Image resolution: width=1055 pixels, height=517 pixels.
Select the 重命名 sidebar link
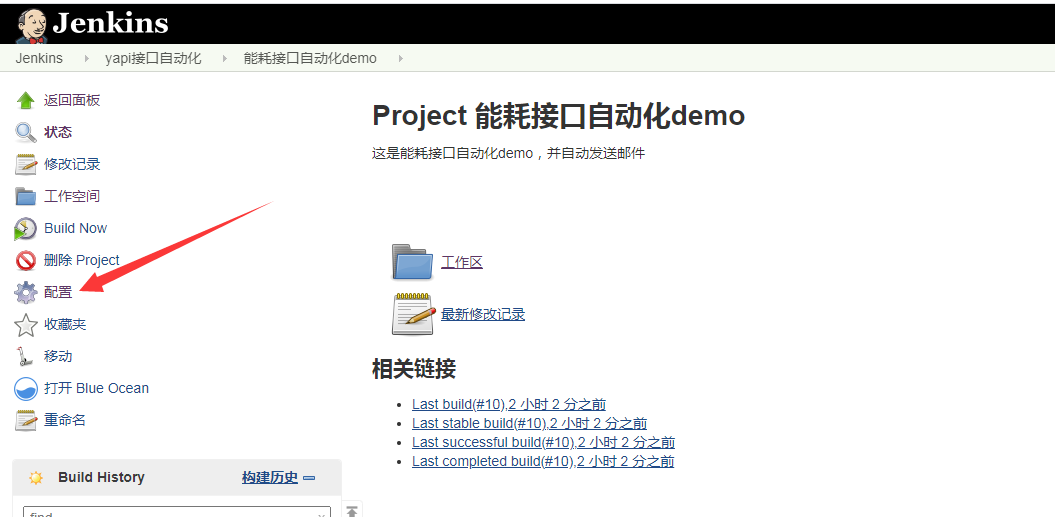65,420
